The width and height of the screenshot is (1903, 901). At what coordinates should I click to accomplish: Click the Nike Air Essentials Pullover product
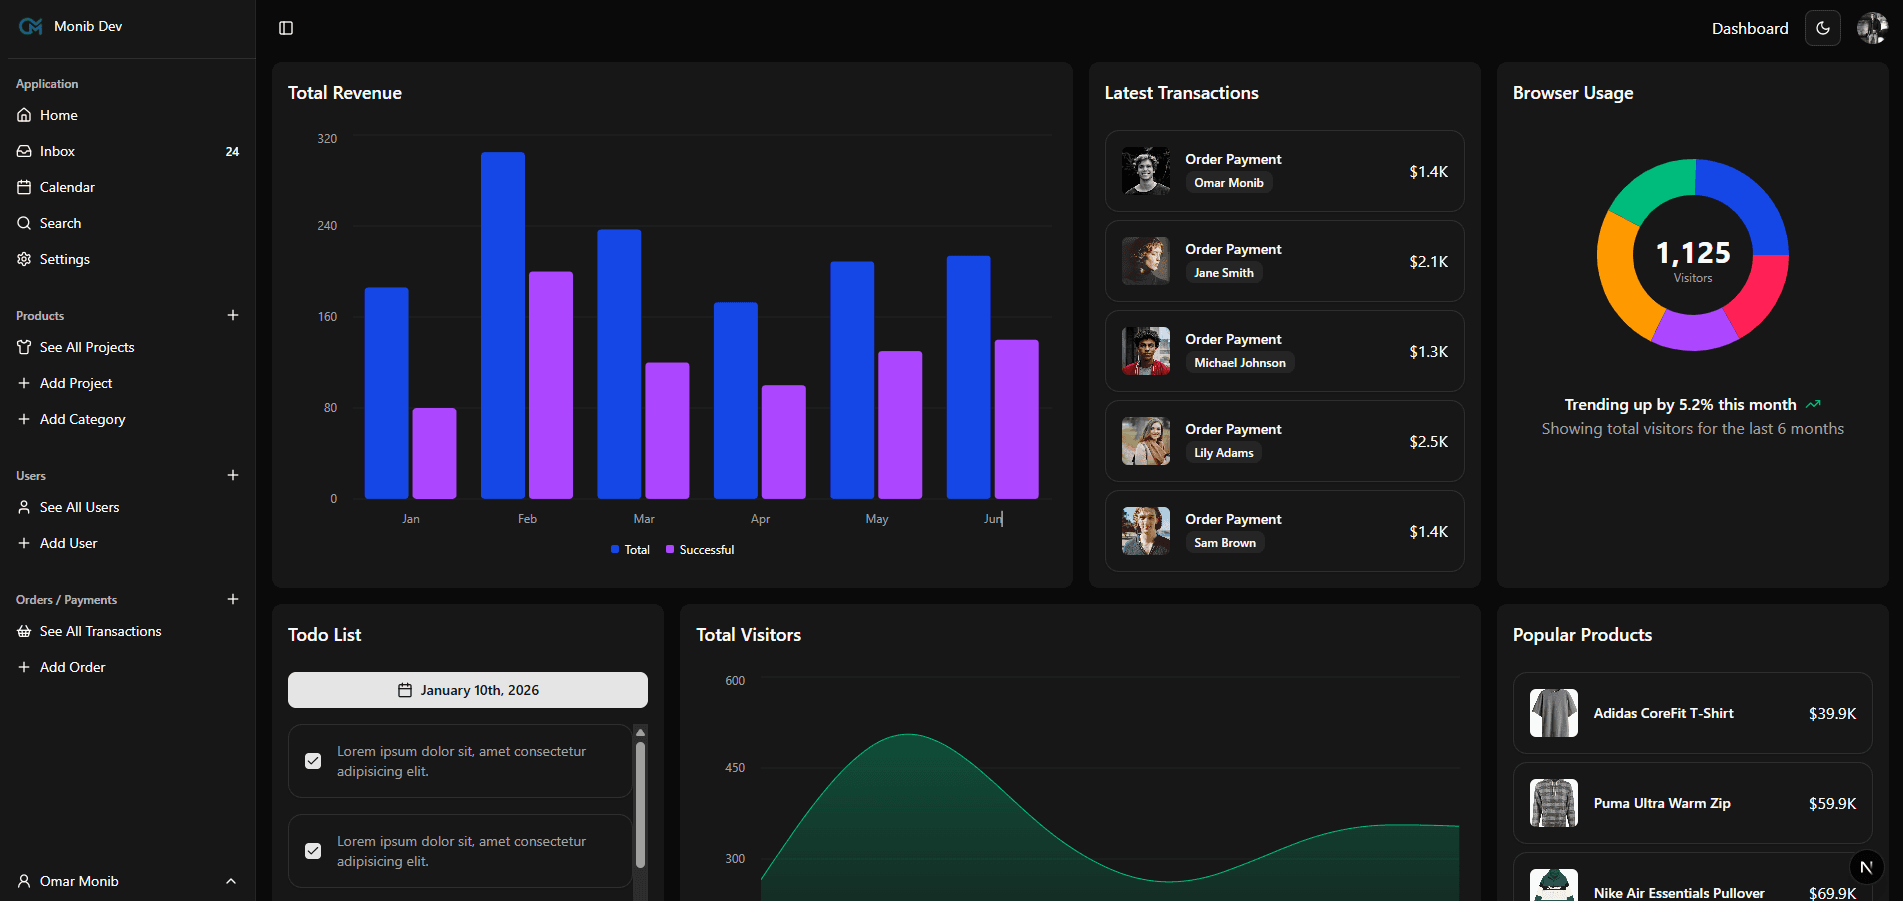point(1693,877)
